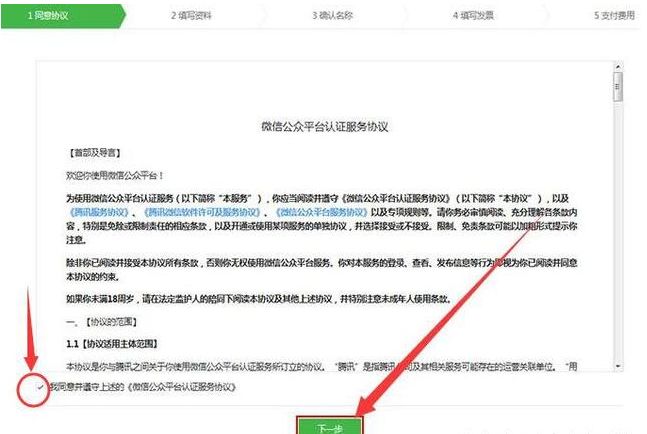Select step 4 填写发票
Image resolution: width=647 pixels, height=434 pixels.
pos(473,16)
